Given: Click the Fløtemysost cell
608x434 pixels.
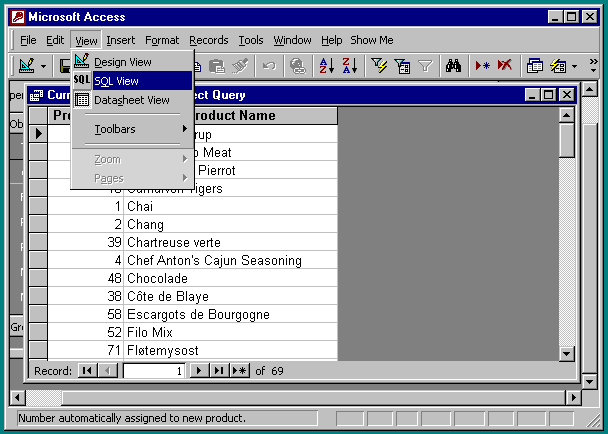Looking at the screenshot, I should [230, 350].
